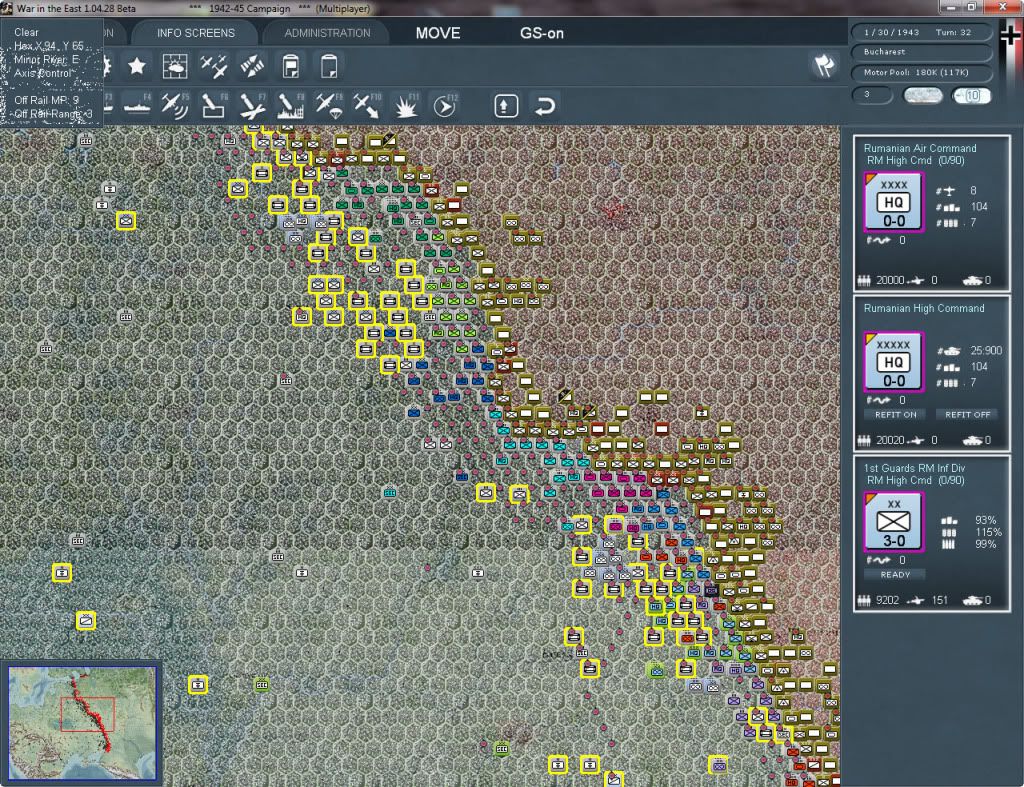This screenshot has width=1024, height=787.
Task: Click the field showing number 3
Action: [872, 95]
